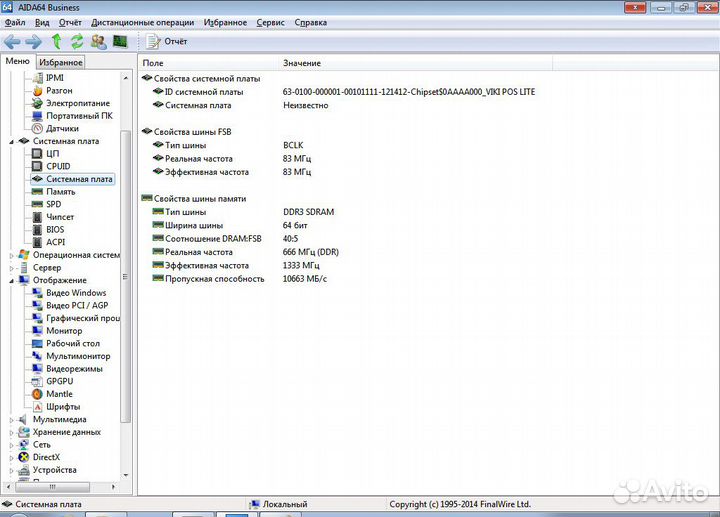Viewport: 720px width, 517px height.
Task: Switch to the Избранное sidebar tab
Action: (x=61, y=62)
